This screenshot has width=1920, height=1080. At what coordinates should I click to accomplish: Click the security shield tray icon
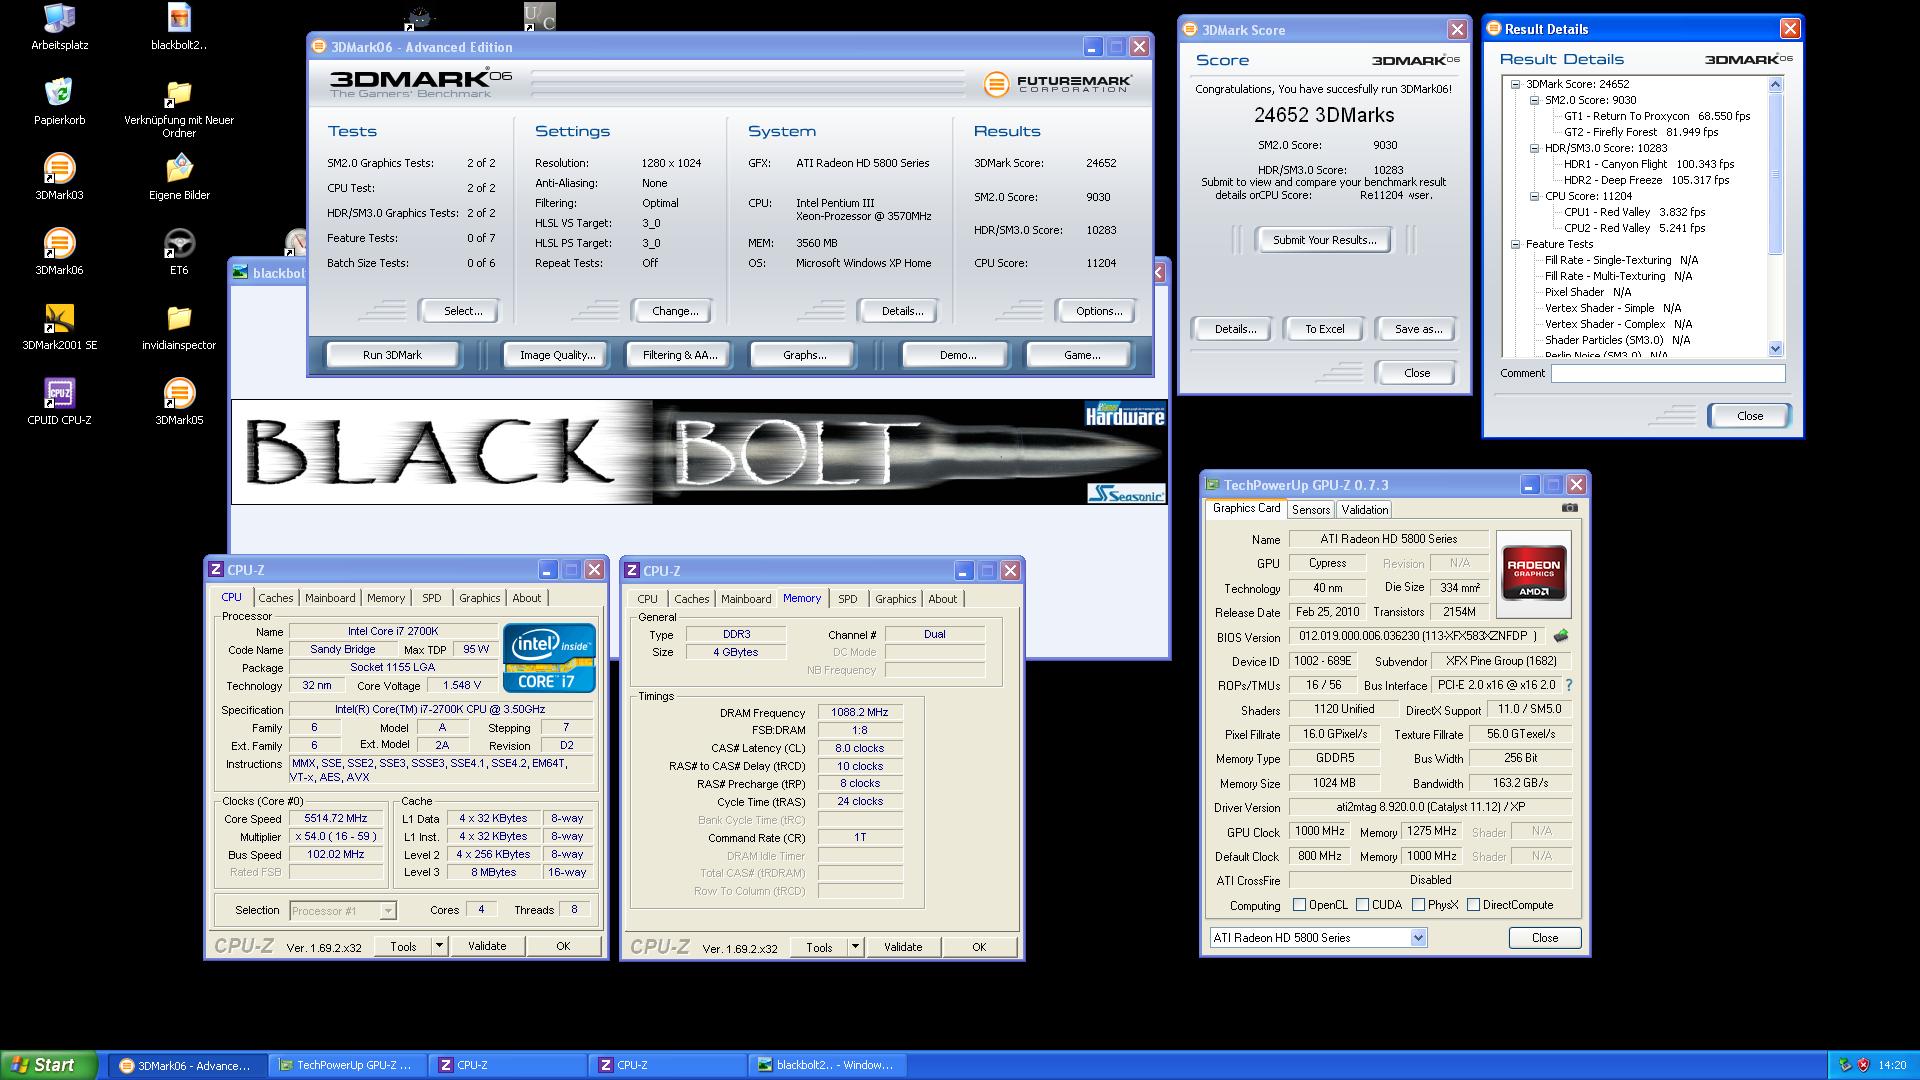[1864, 1066]
